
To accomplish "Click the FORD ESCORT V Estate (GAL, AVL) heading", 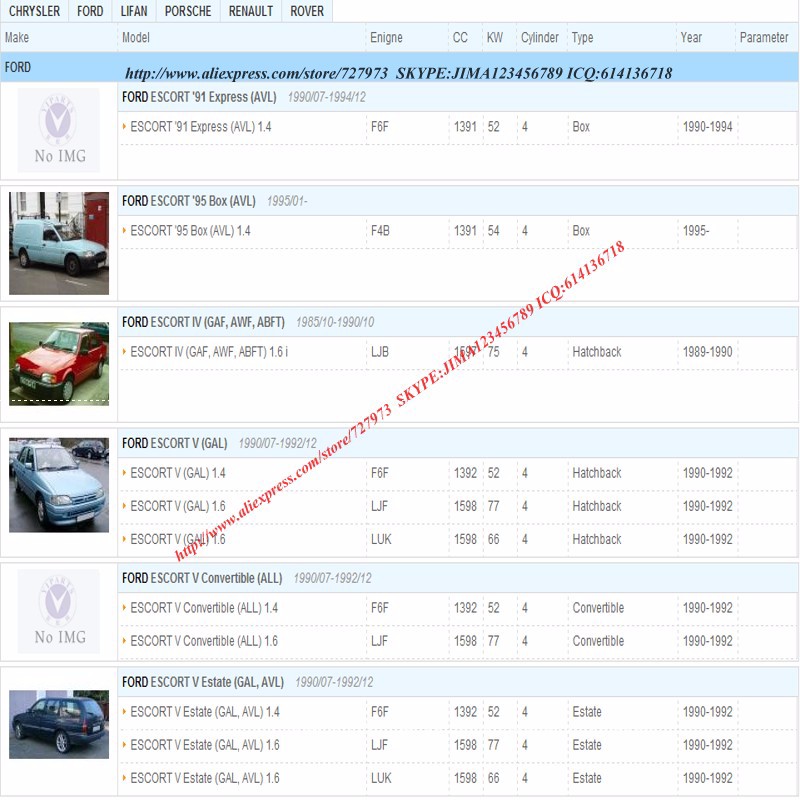I will coord(203,682).
